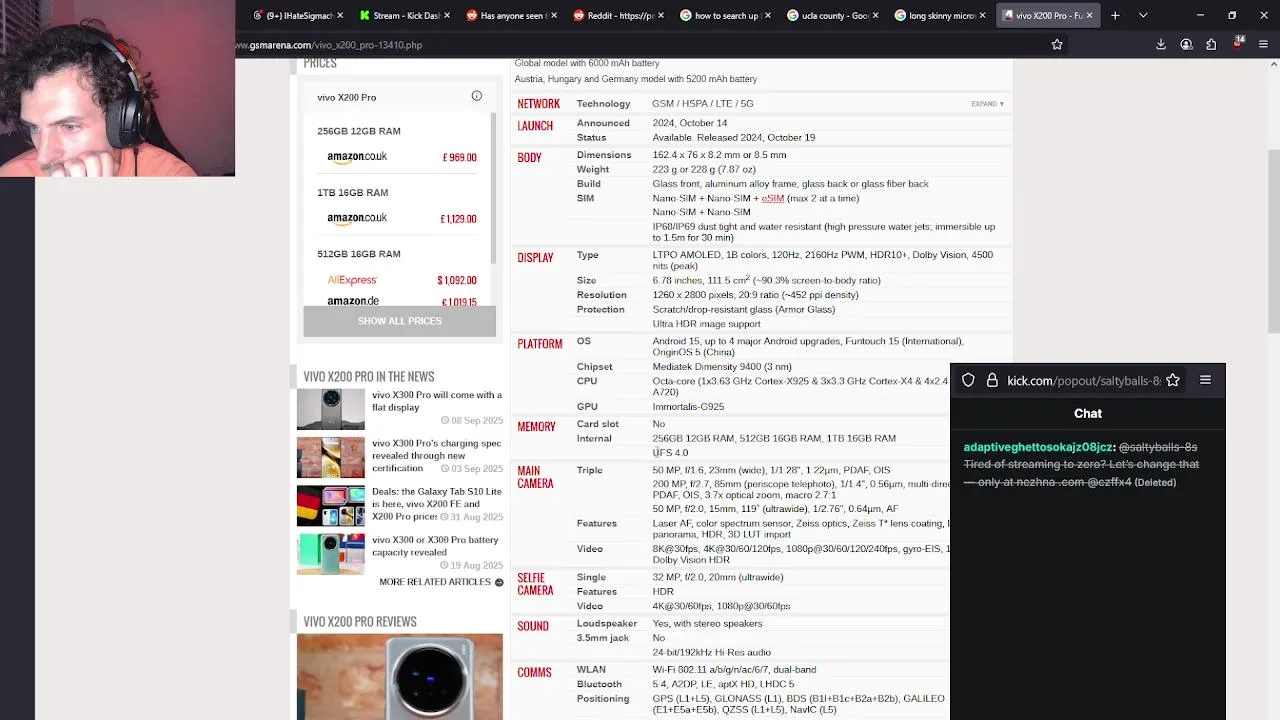Click the 'UFS 4.0' memory value
This screenshot has height=720, width=1280.
tap(670, 453)
